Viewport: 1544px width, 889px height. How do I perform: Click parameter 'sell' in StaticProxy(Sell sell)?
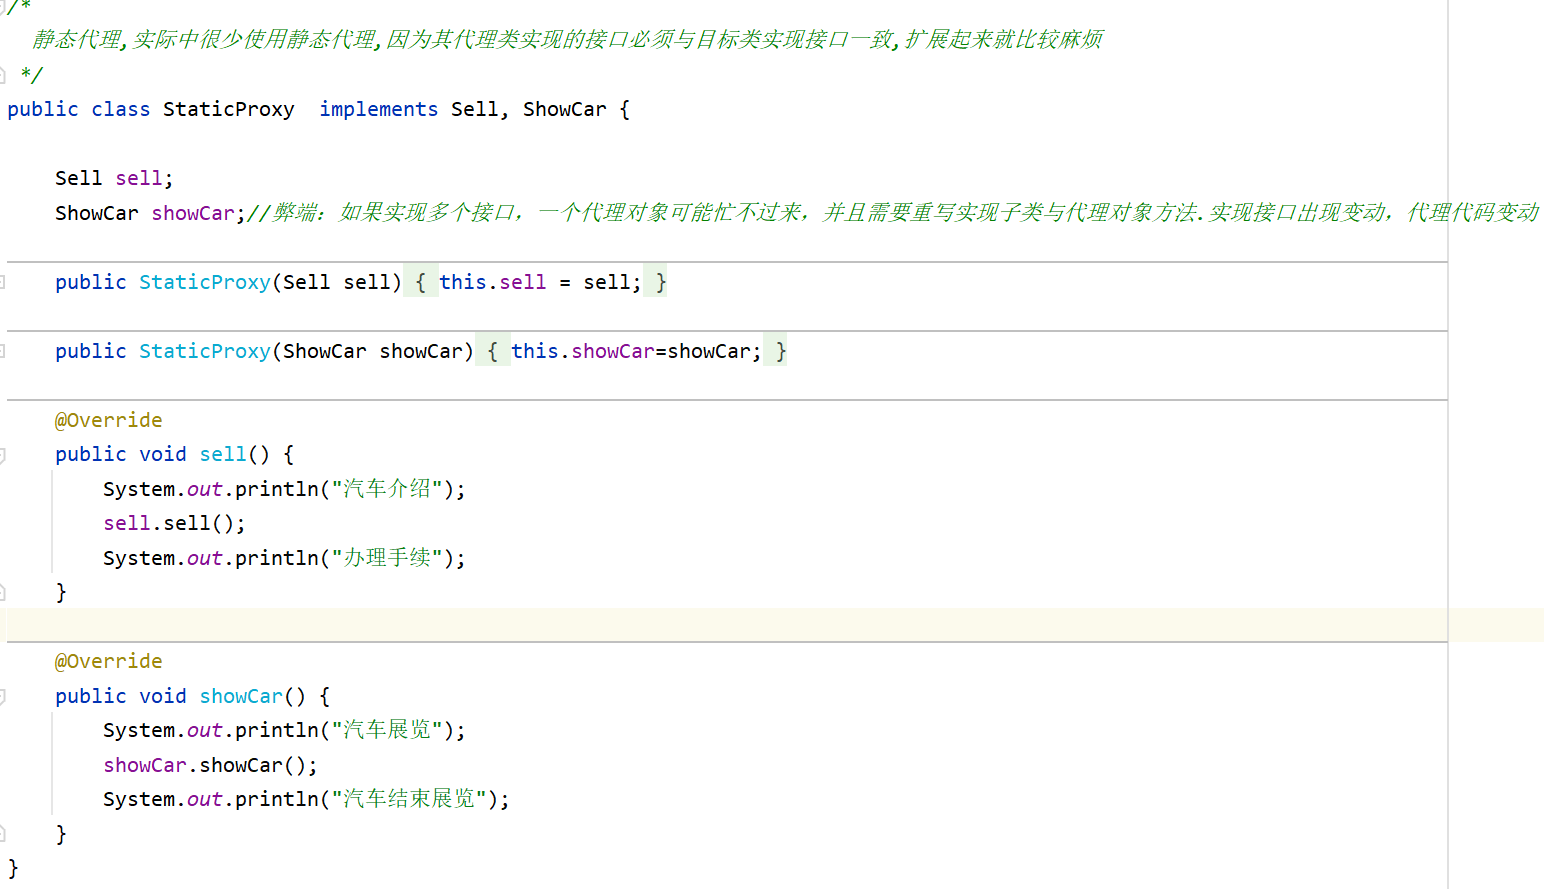tap(366, 283)
